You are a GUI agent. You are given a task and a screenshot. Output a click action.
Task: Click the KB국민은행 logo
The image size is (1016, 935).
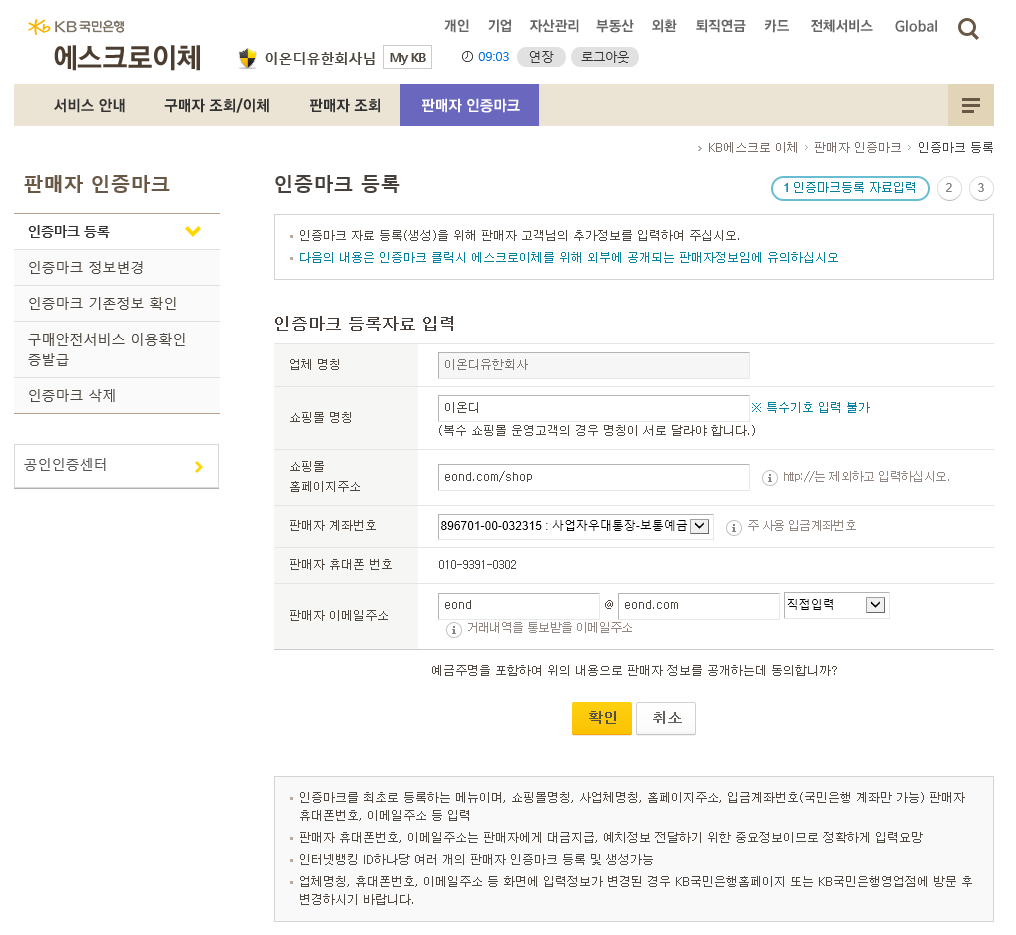pos(76,27)
